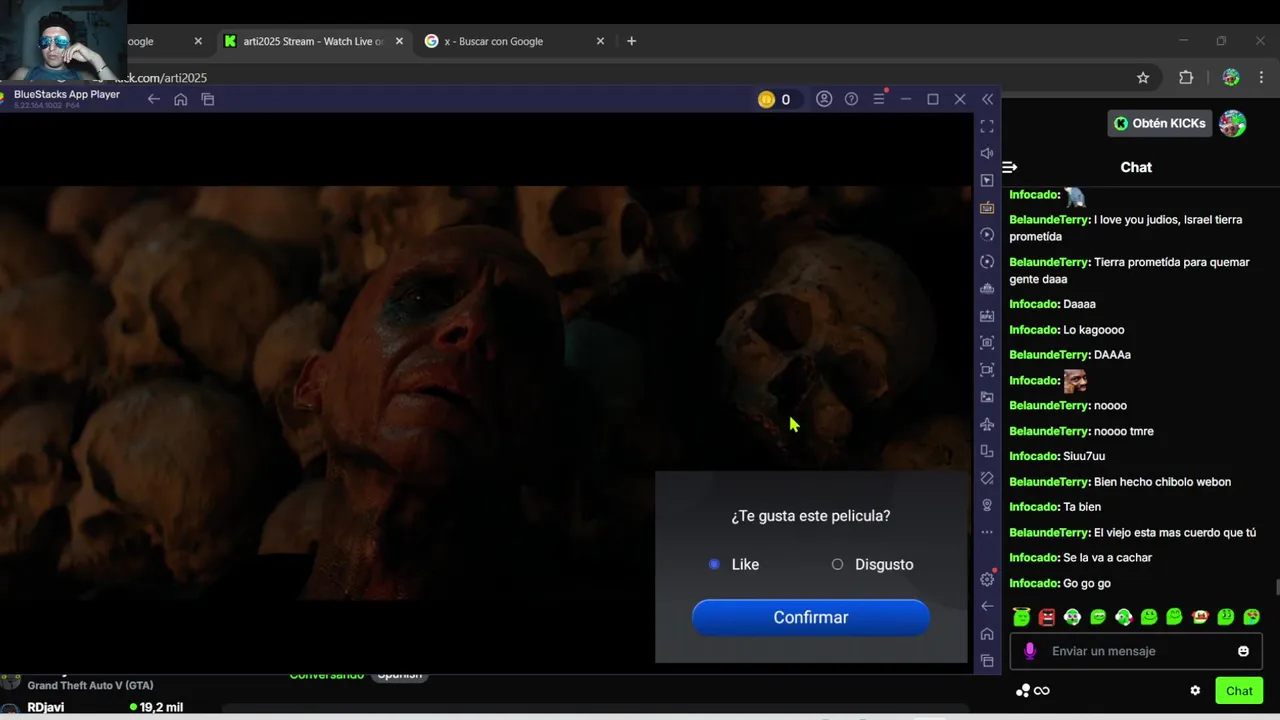This screenshot has width=1280, height=720.
Task: Open the BlueStacks hamburger menu
Action: pos(879,99)
